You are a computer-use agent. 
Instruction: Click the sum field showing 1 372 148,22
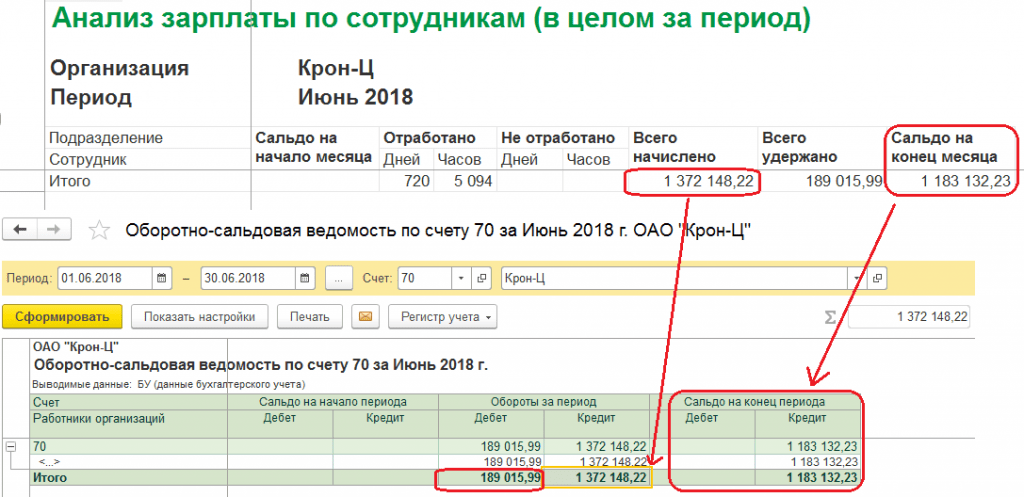click(x=909, y=317)
